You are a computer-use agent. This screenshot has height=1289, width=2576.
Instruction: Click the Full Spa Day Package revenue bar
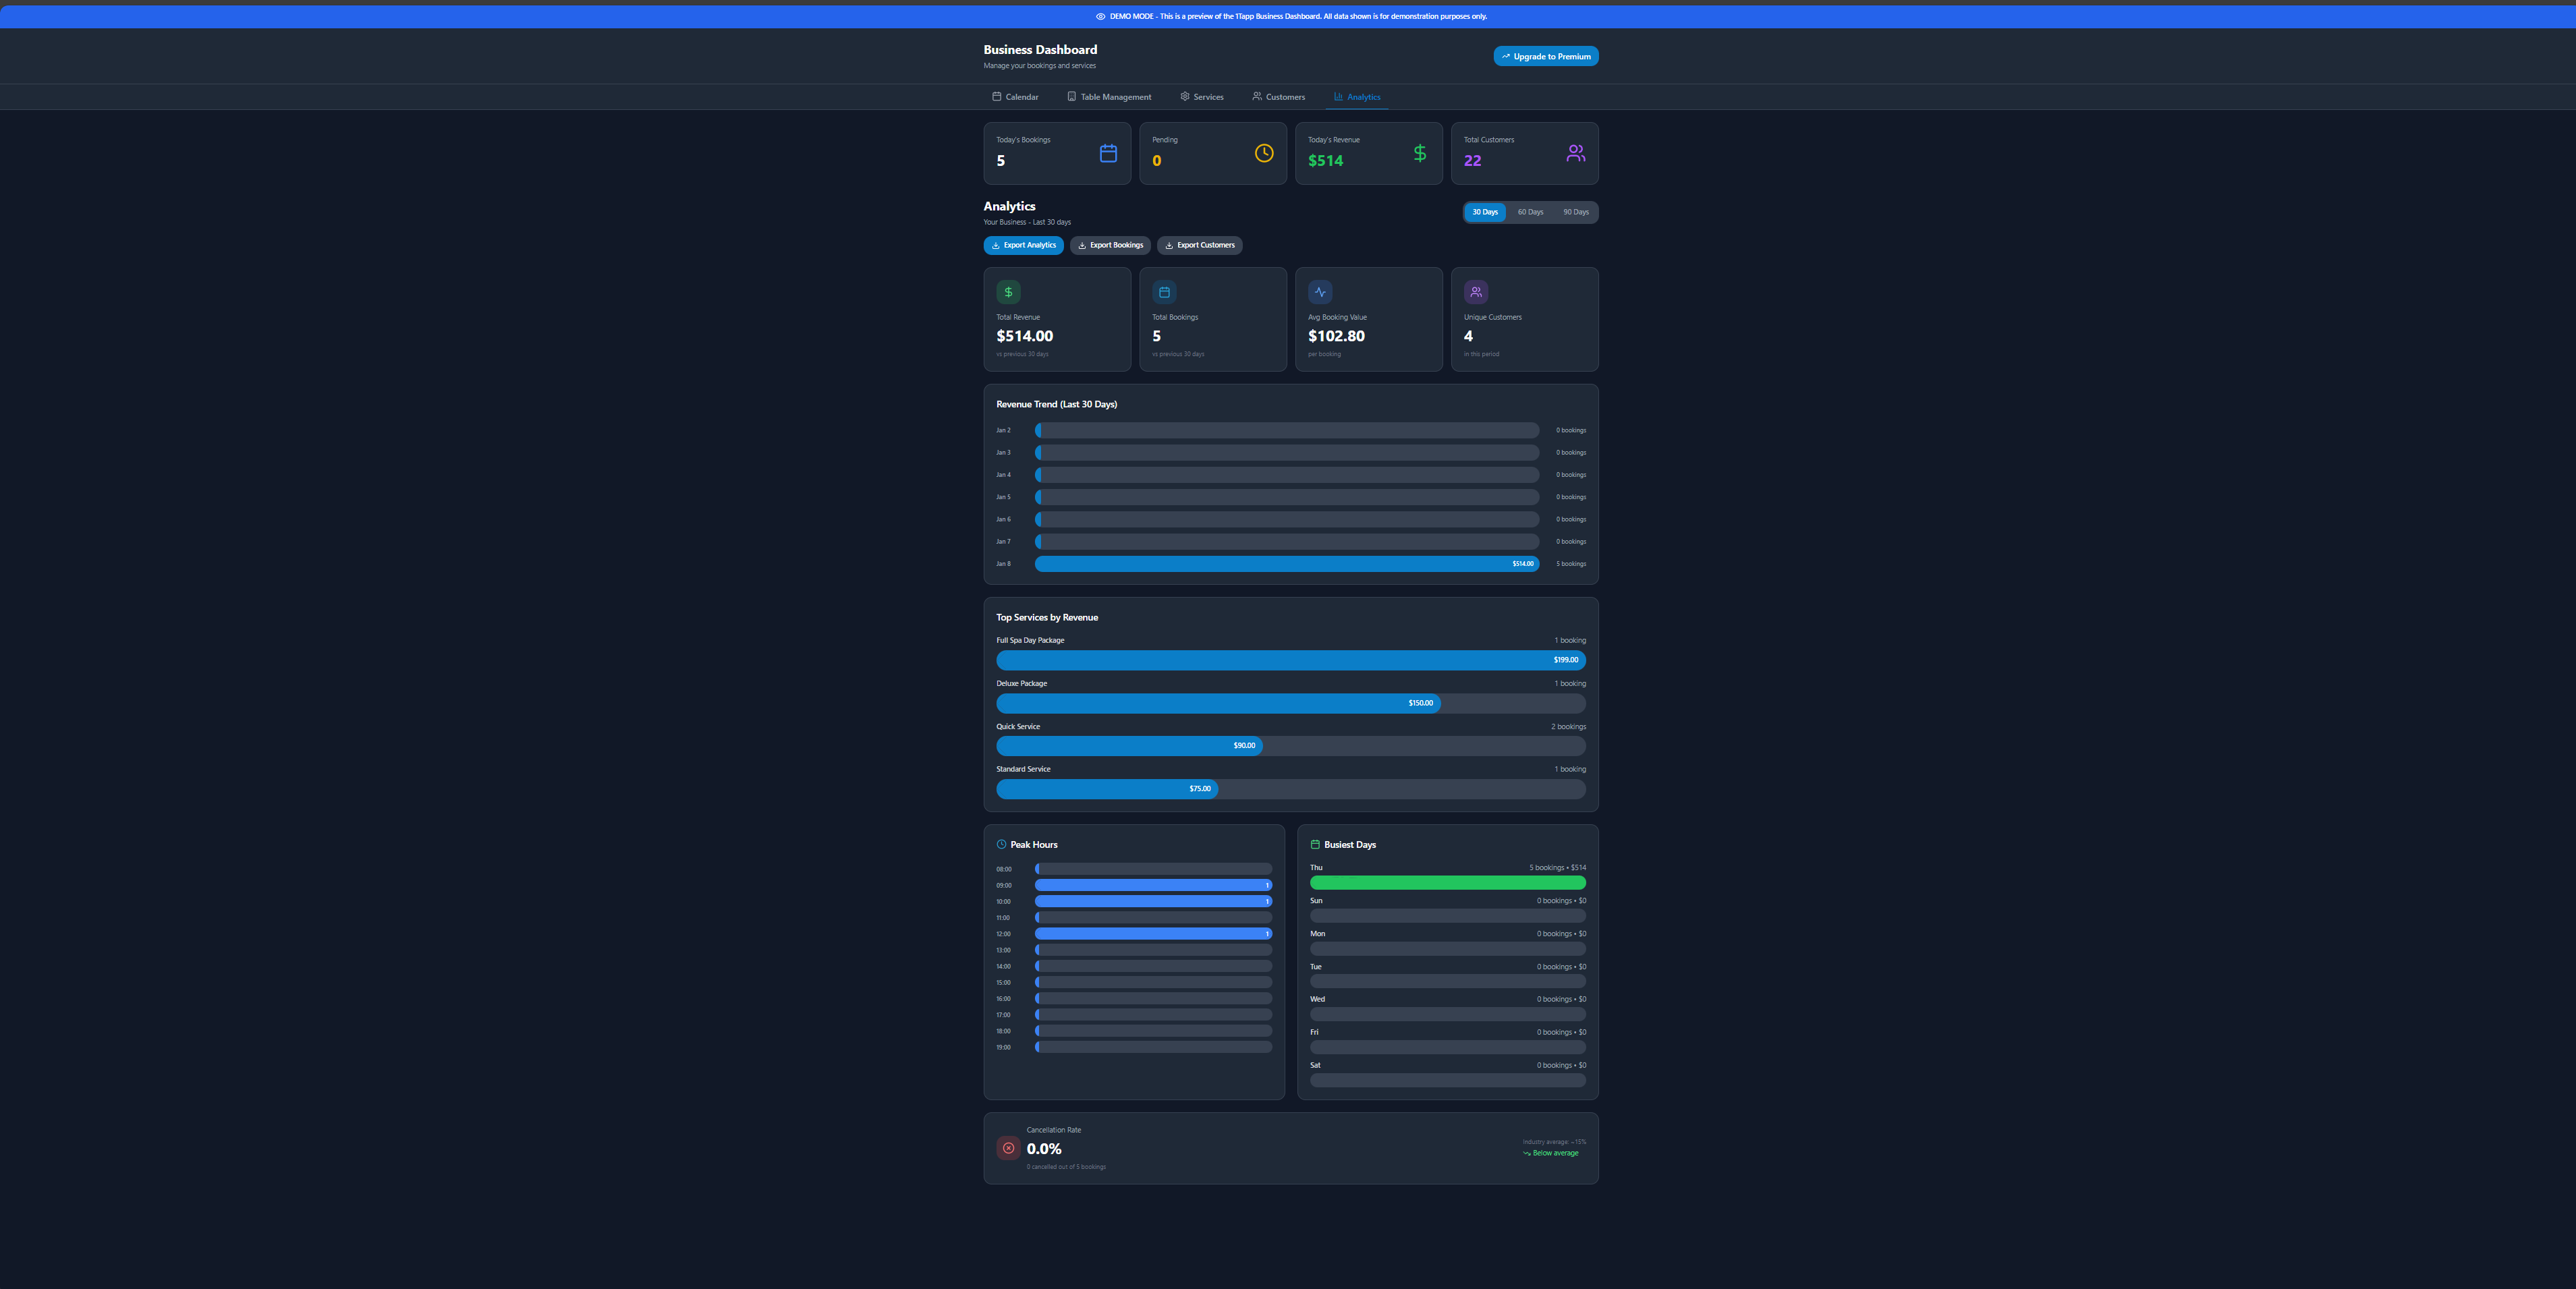(x=1290, y=660)
